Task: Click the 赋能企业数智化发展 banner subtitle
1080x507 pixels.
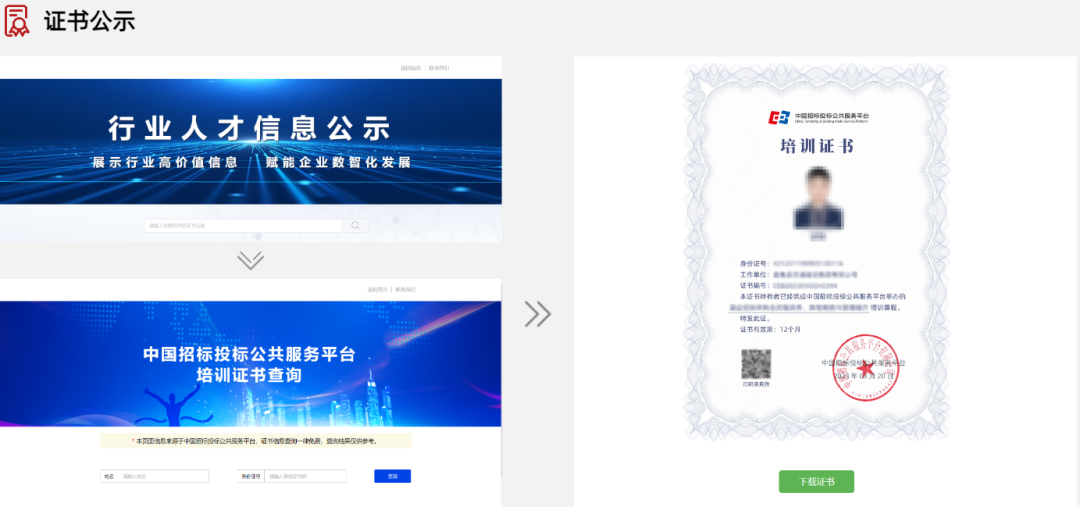Action: (338, 163)
